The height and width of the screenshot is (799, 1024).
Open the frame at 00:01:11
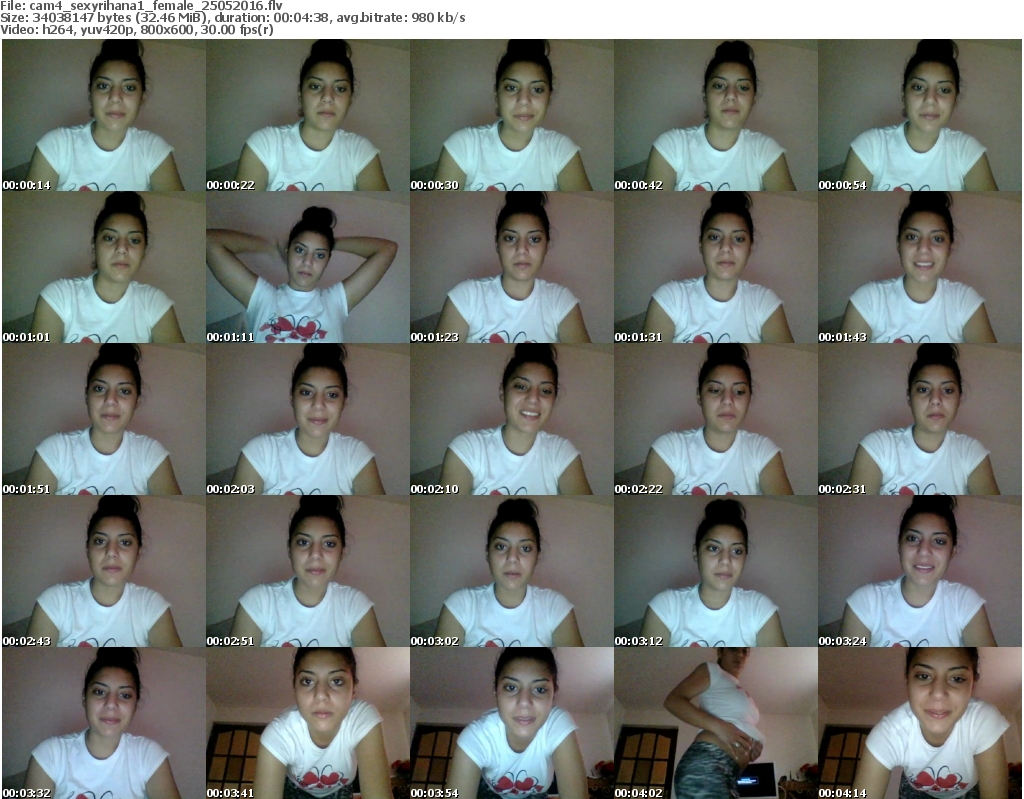click(x=308, y=267)
